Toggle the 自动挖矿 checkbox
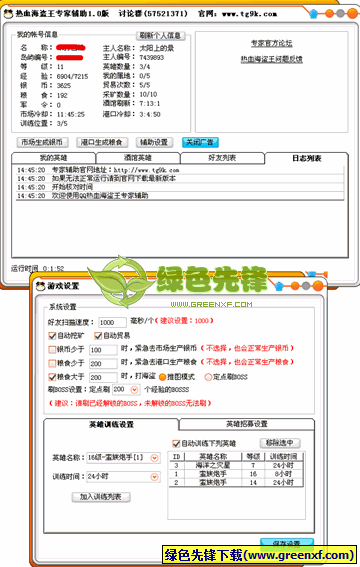This screenshot has width=360, height=567. point(52,336)
